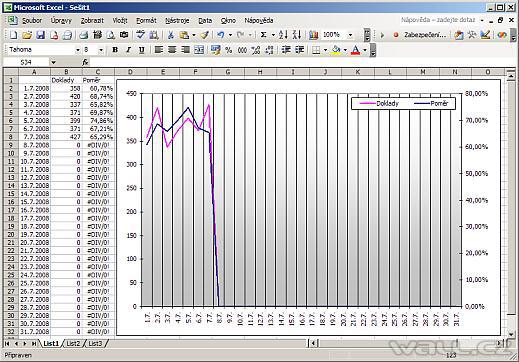519x362 pixels.
Task: Open the Fill Color dropdown arrow
Action: point(345,50)
